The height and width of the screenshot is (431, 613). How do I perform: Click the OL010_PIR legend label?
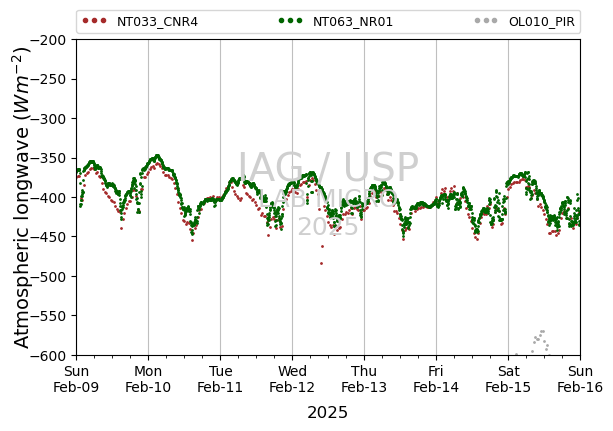[x=541, y=22]
